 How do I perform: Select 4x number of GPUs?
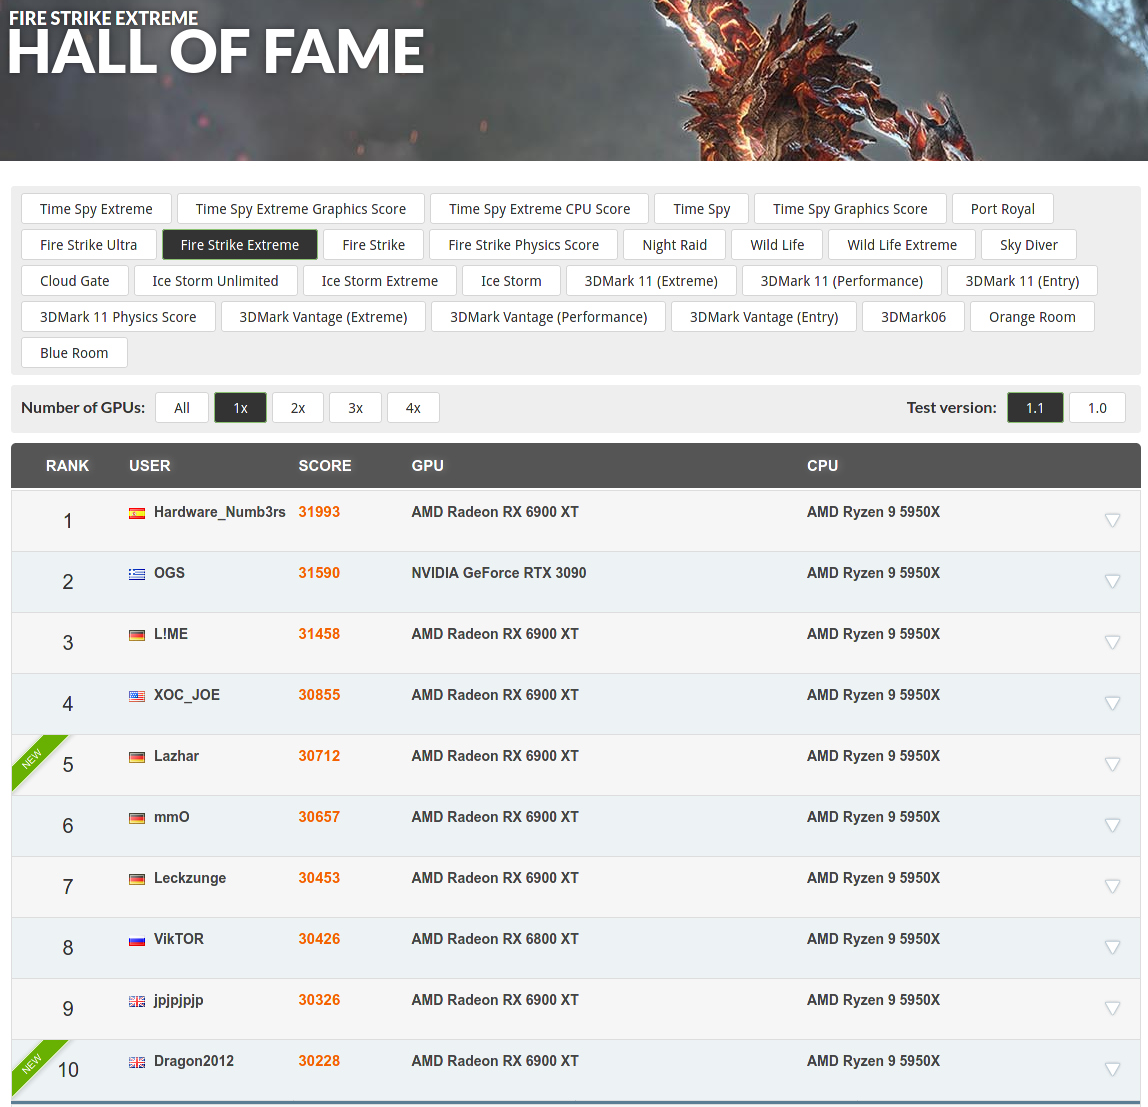tap(413, 408)
